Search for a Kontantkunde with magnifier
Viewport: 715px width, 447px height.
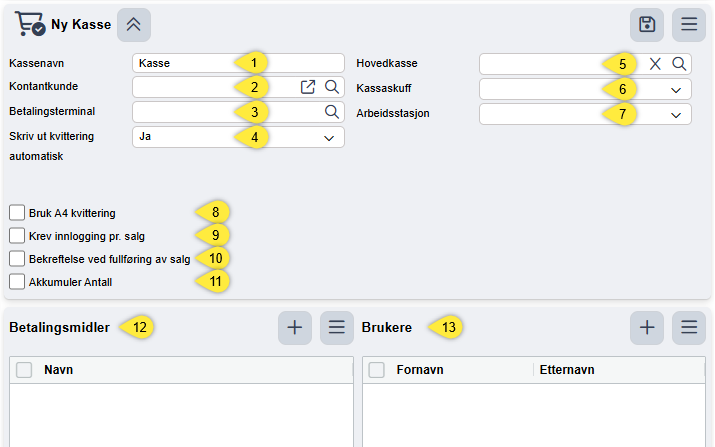coord(332,87)
